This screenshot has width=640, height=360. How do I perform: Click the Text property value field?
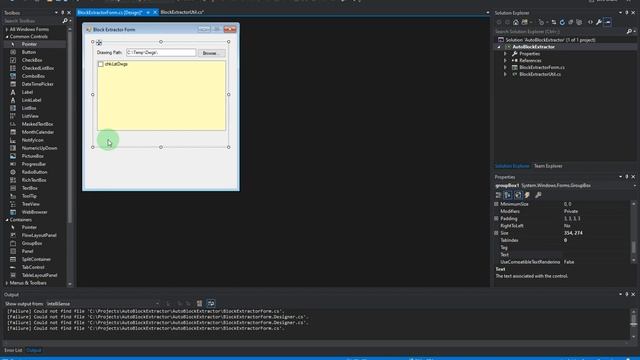click(596, 255)
